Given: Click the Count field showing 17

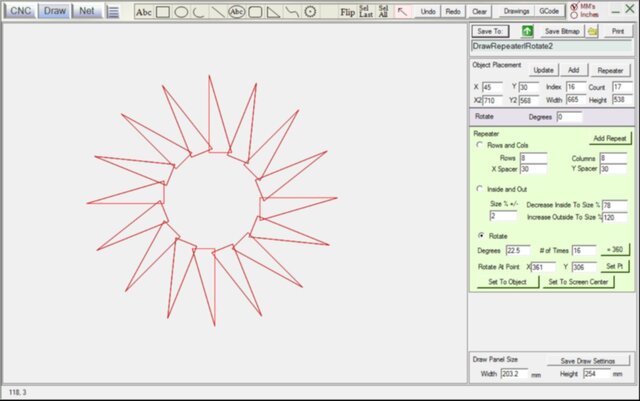Looking at the screenshot, I should click(x=622, y=87).
